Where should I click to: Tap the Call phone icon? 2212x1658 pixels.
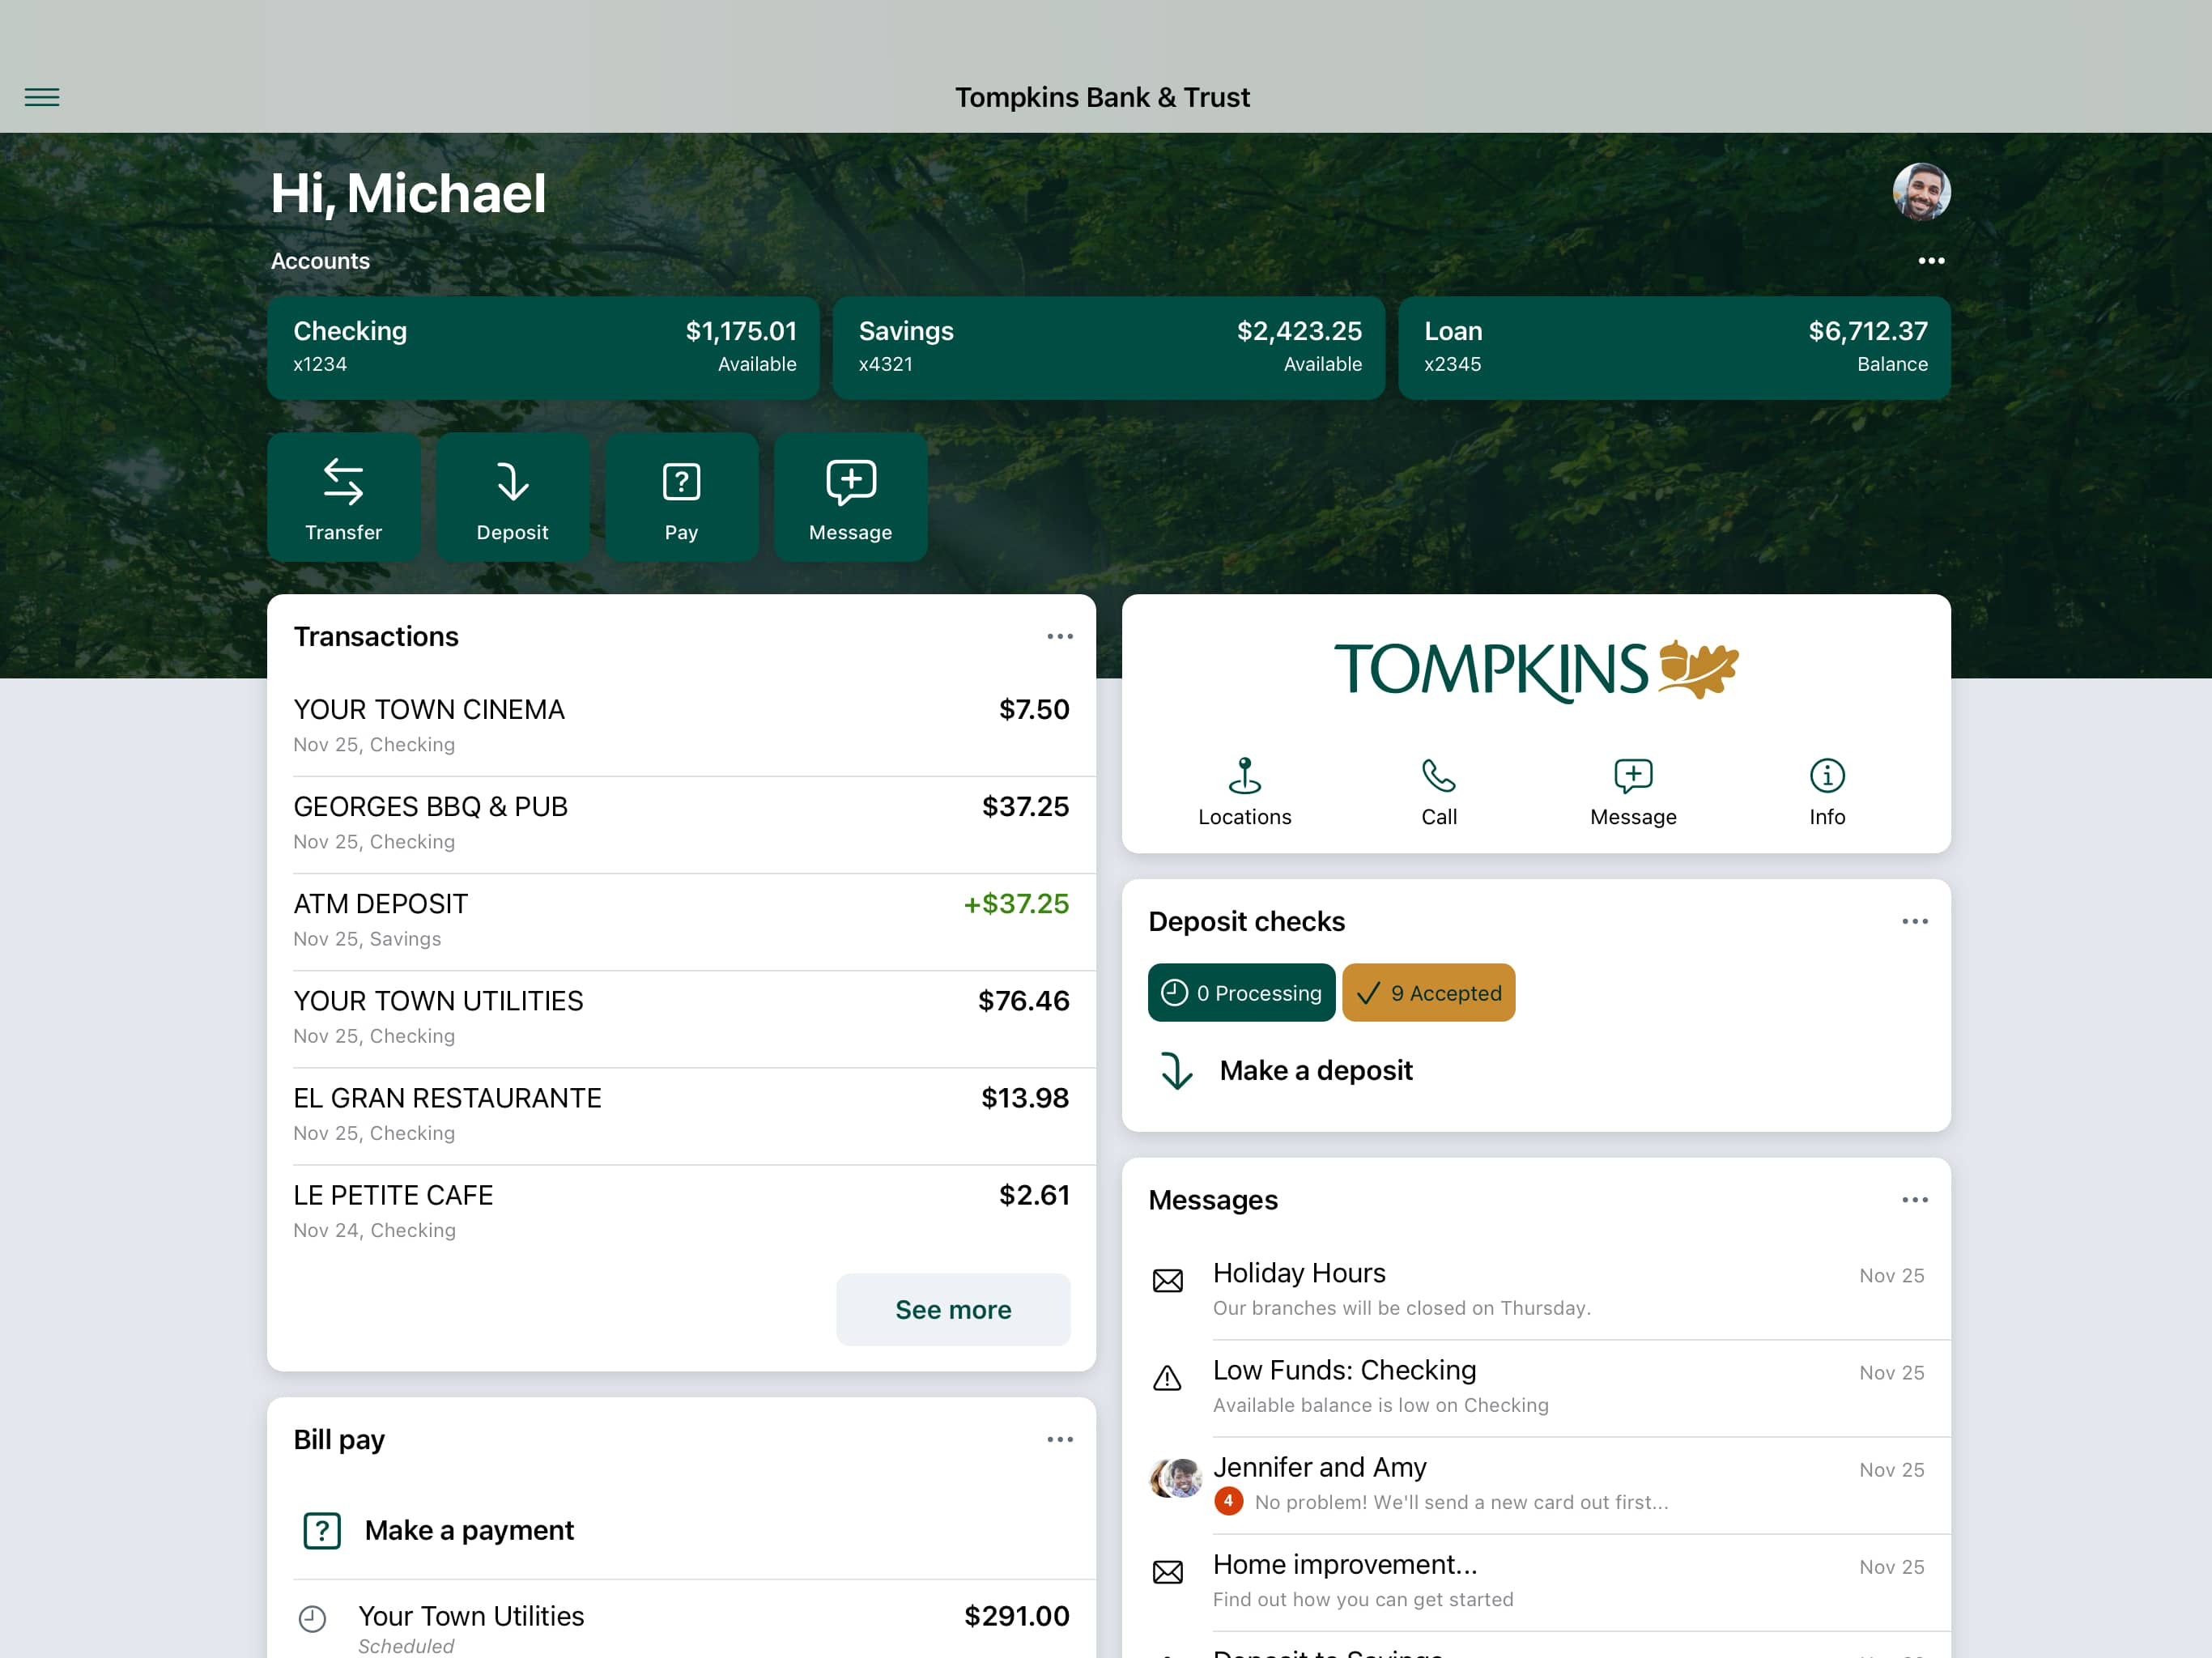[x=1438, y=775]
